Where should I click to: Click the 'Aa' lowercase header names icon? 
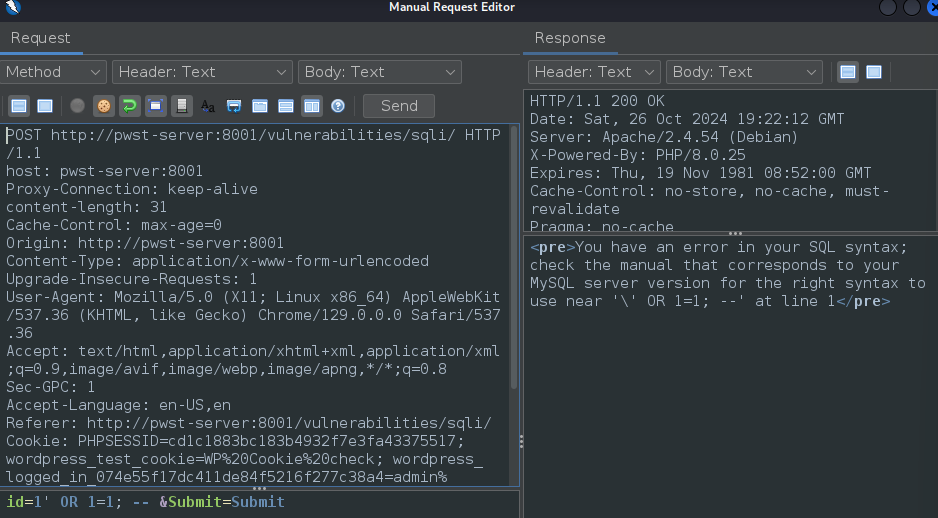(208, 106)
